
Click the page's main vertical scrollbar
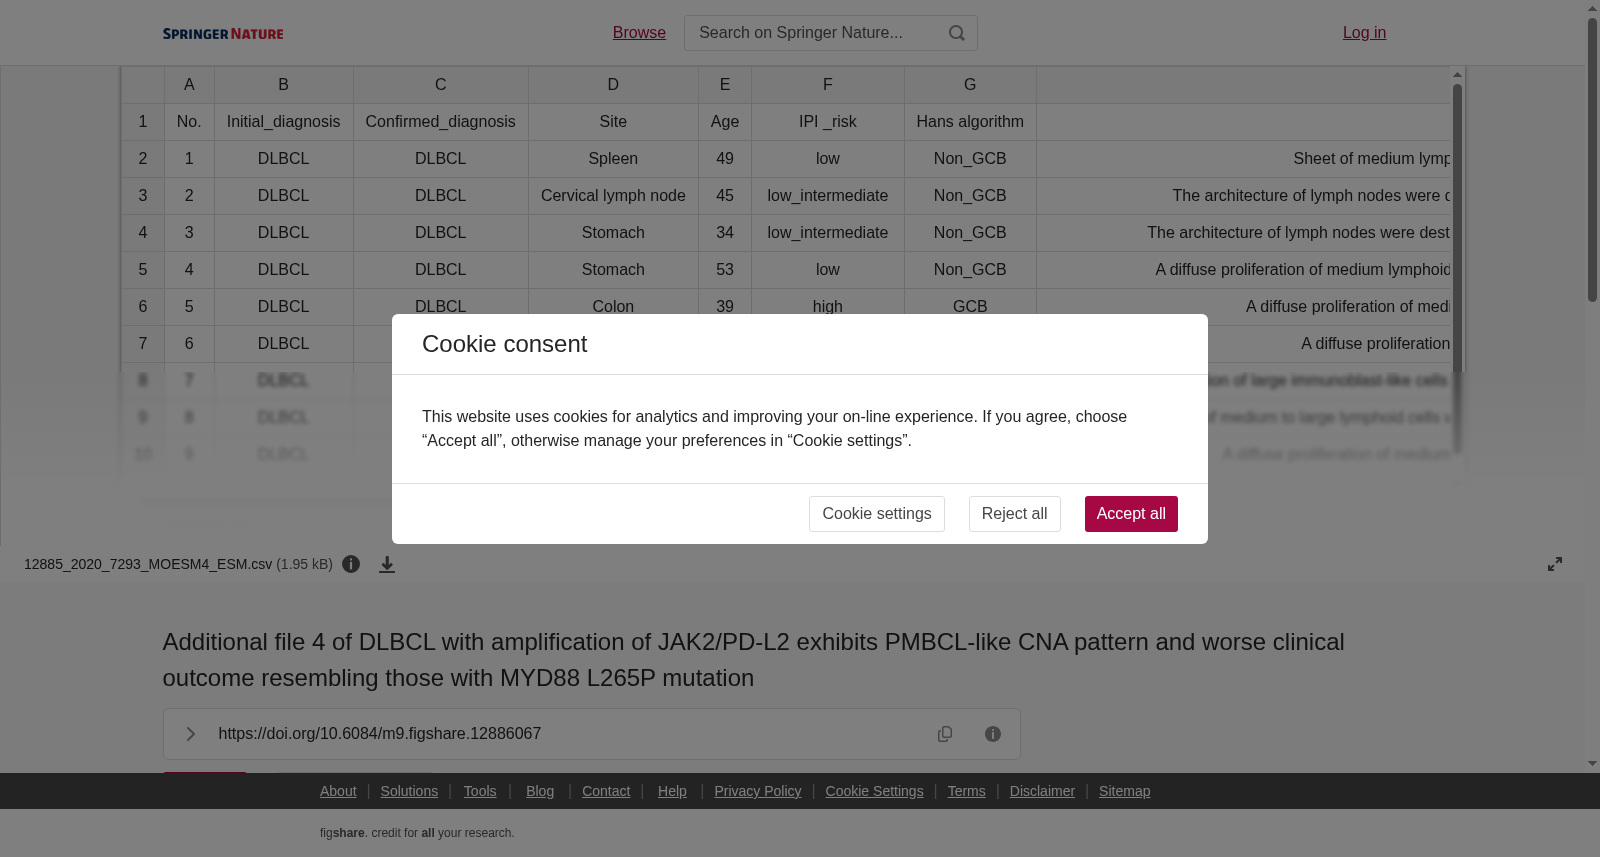pyautogui.click(x=1592, y=160)
